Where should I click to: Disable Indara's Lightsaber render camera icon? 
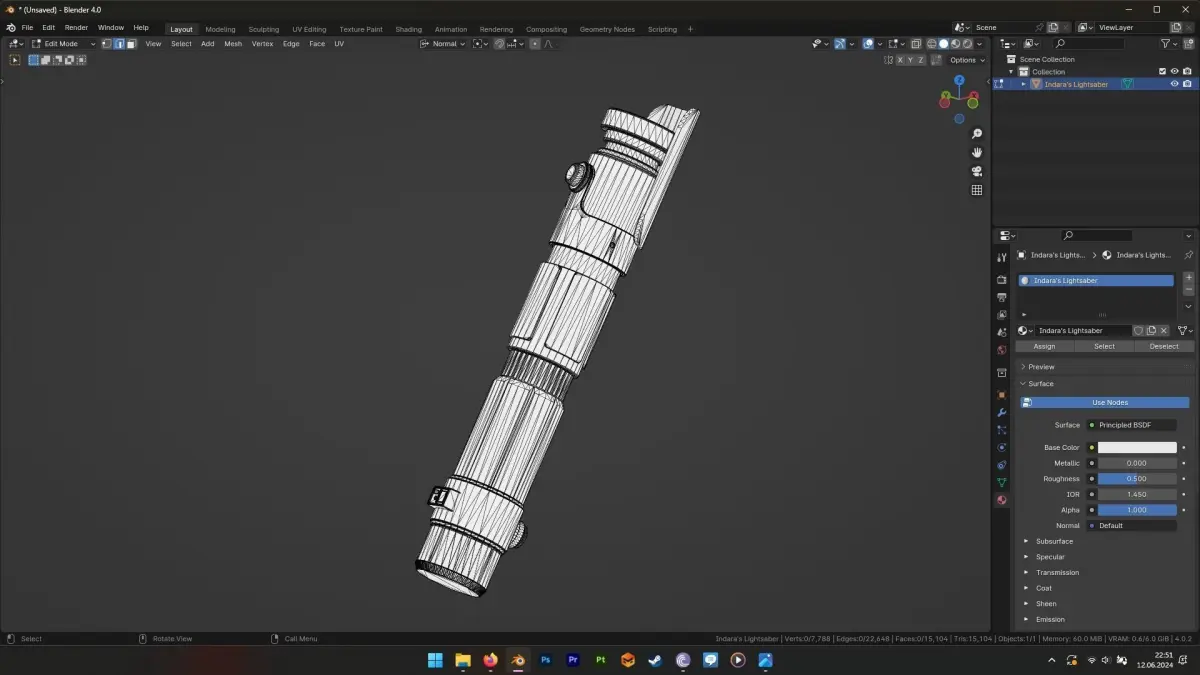point(1187,84)
